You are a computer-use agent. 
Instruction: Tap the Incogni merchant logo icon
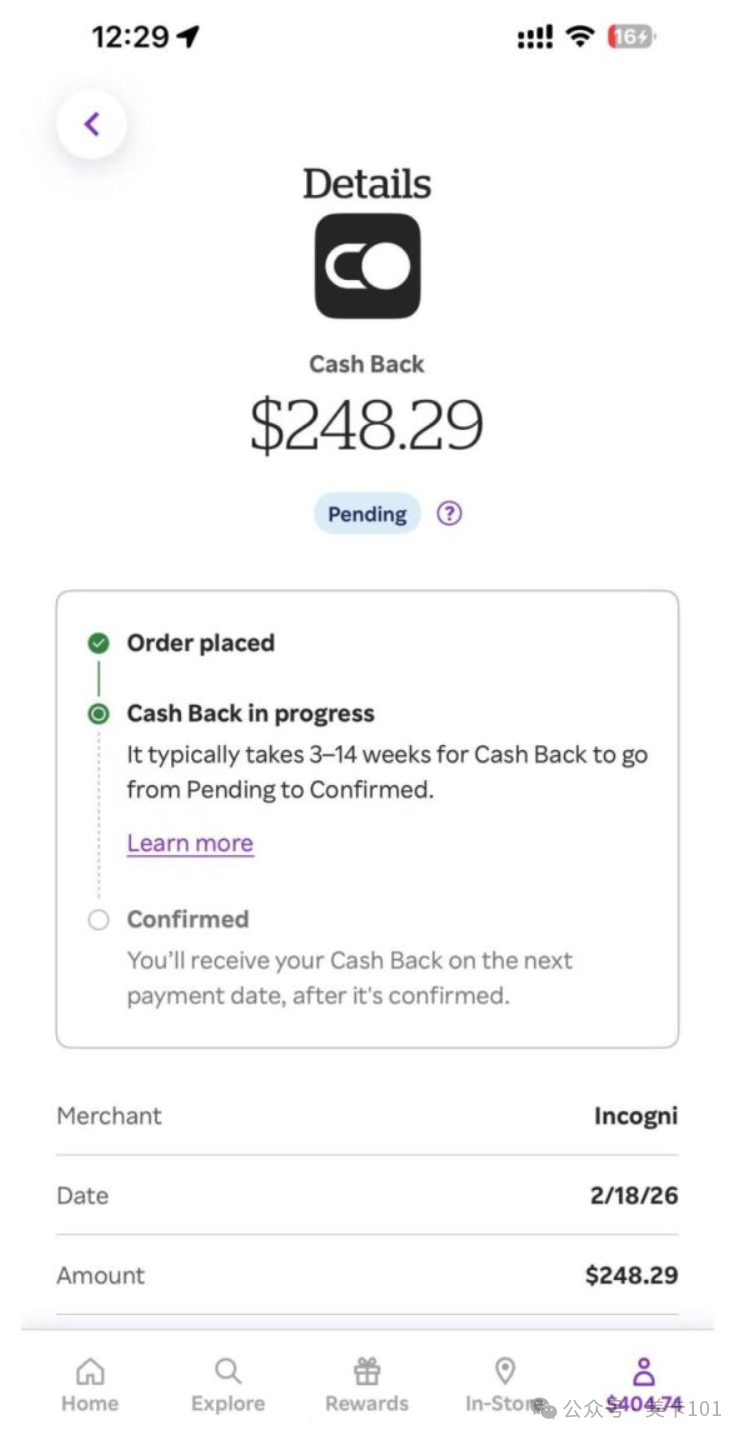pyautogui.click(x=367, y=266)
